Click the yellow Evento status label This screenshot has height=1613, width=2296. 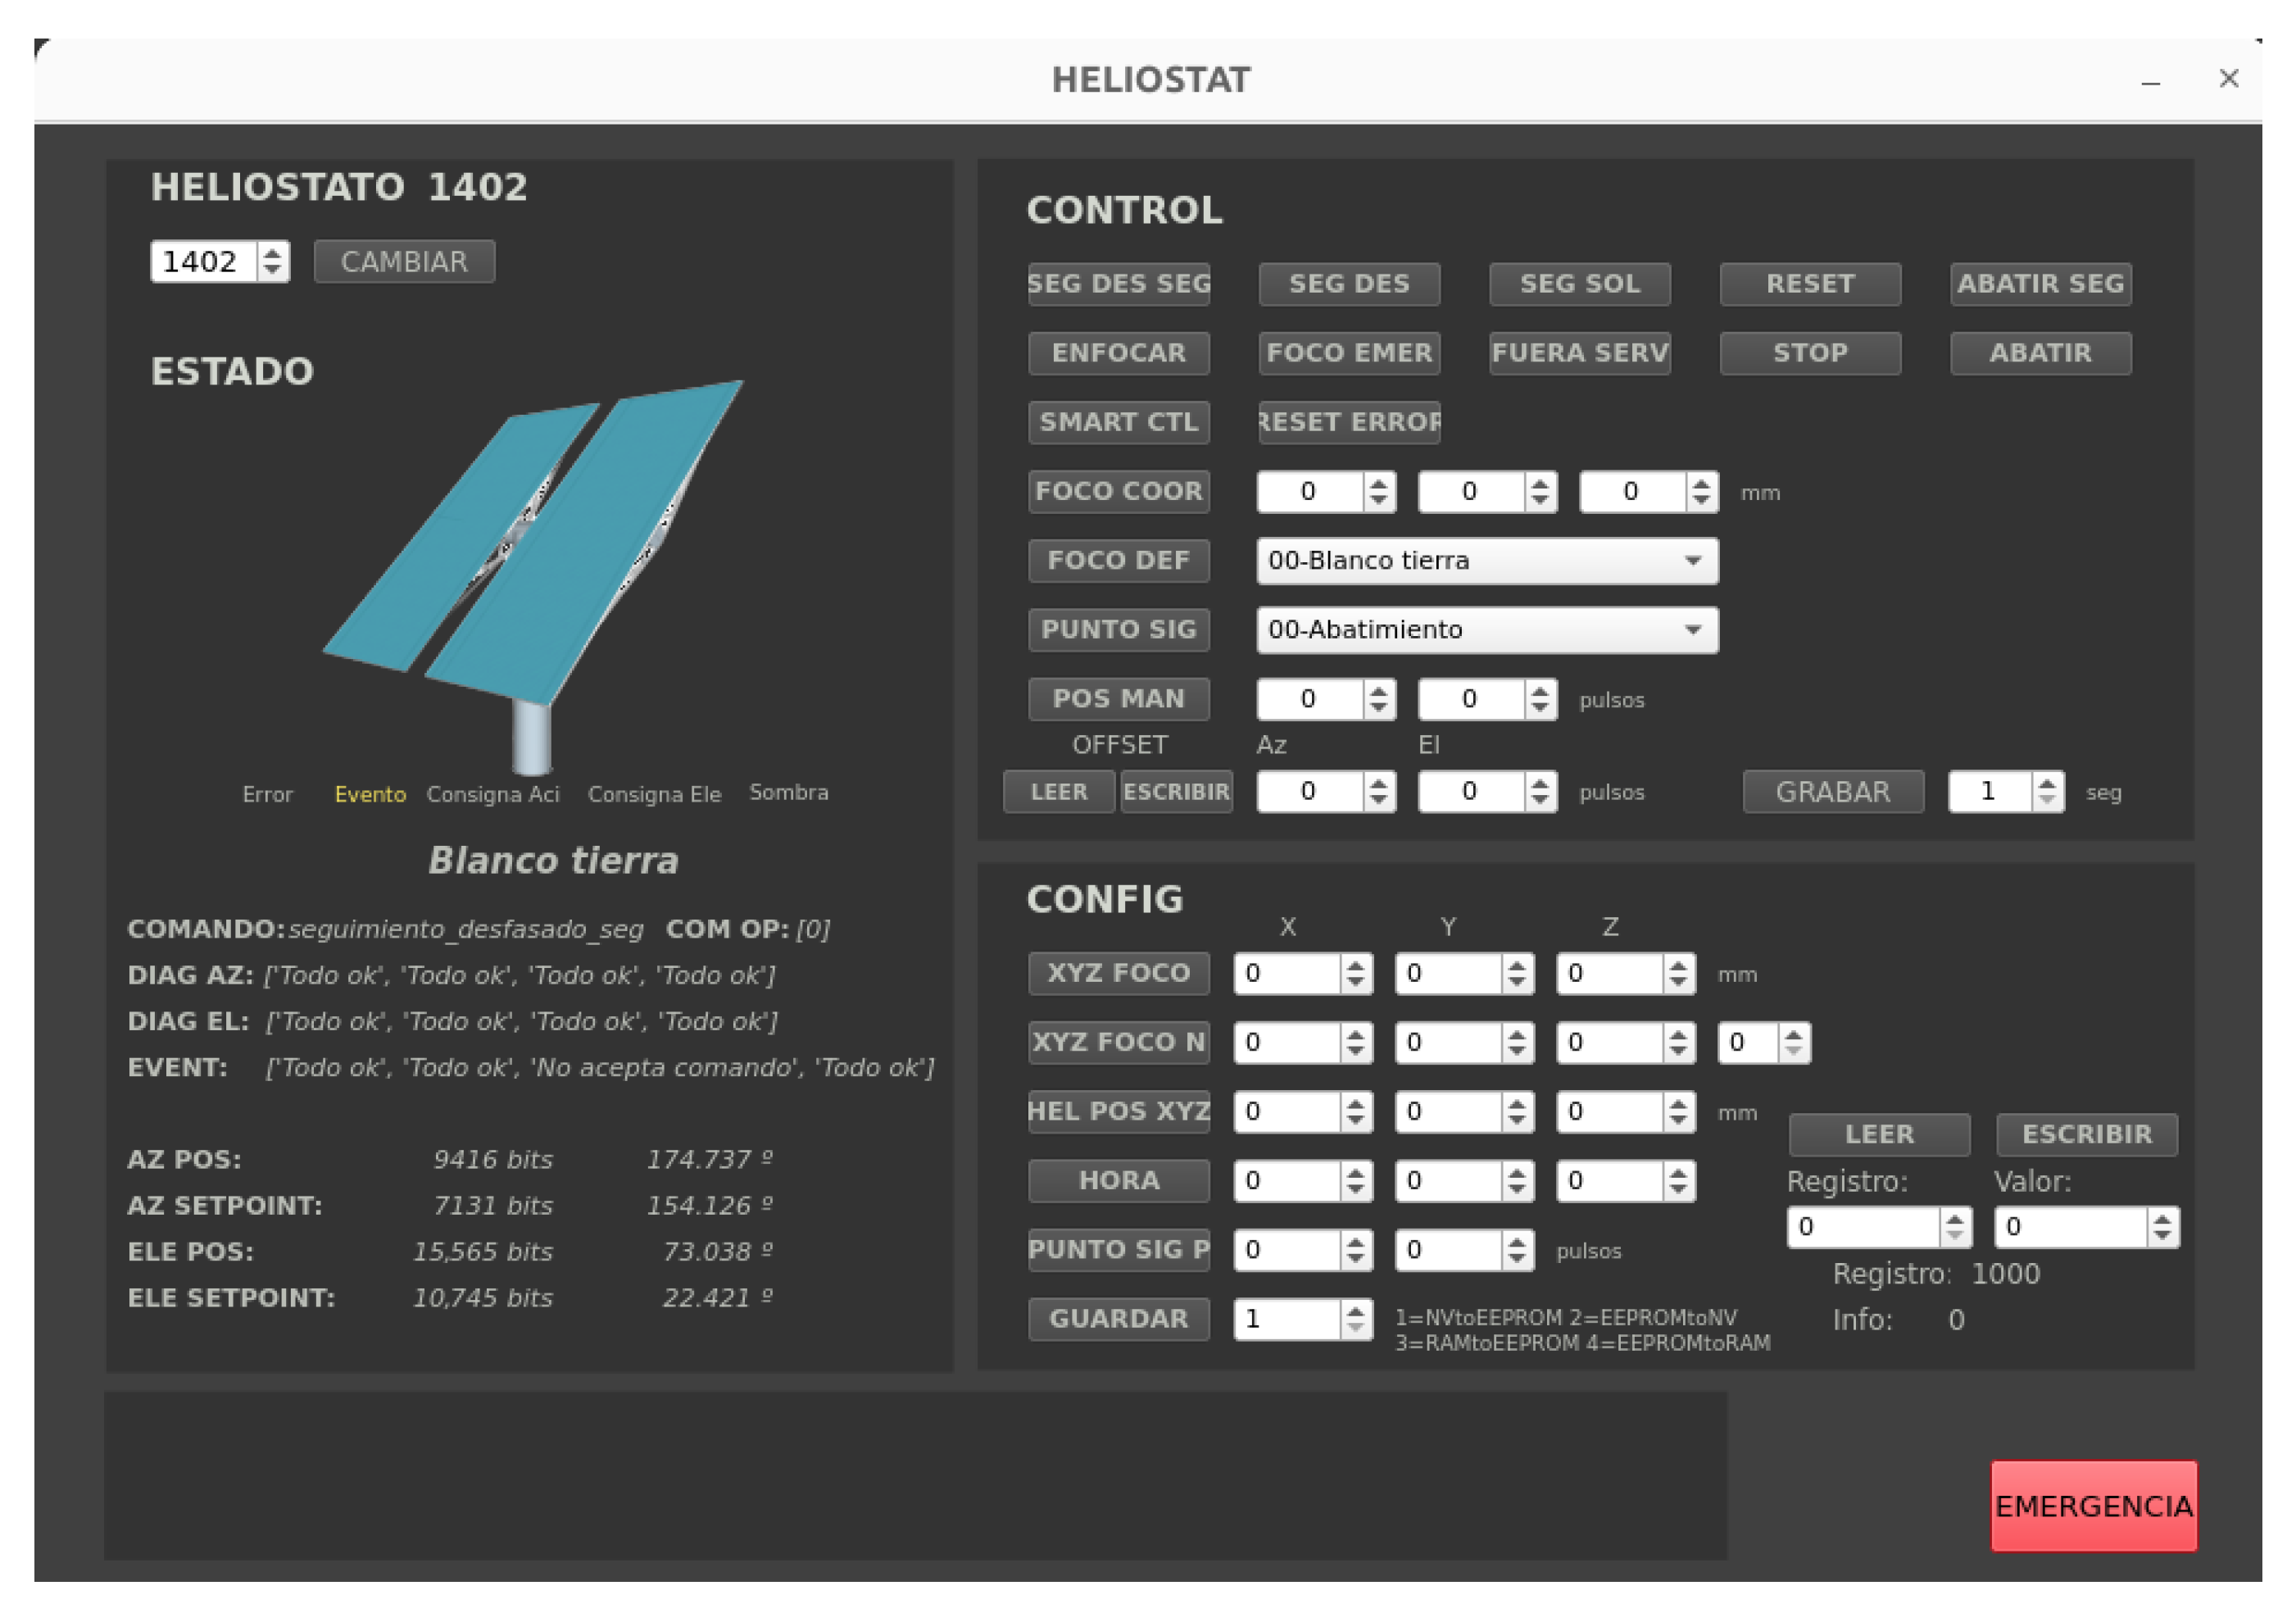pyautogui.click(x=370, y=795)
